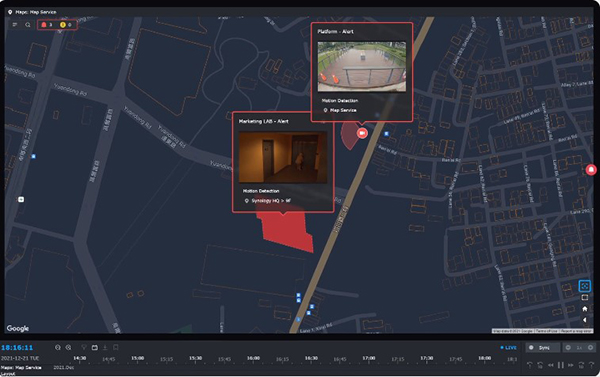Click the 15:00 timeline marker

pyautogui.click(x=137, y=358)
